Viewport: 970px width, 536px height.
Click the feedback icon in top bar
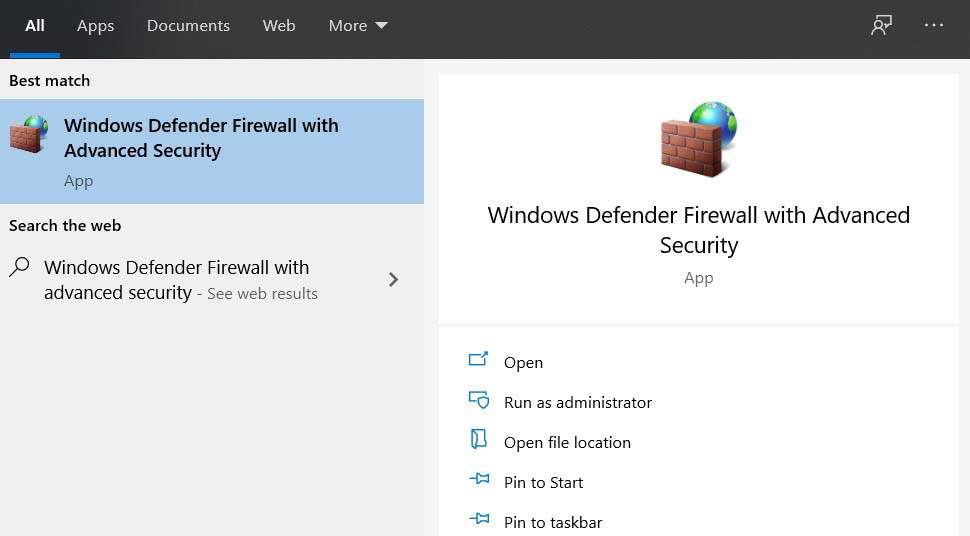pos(881,26)
